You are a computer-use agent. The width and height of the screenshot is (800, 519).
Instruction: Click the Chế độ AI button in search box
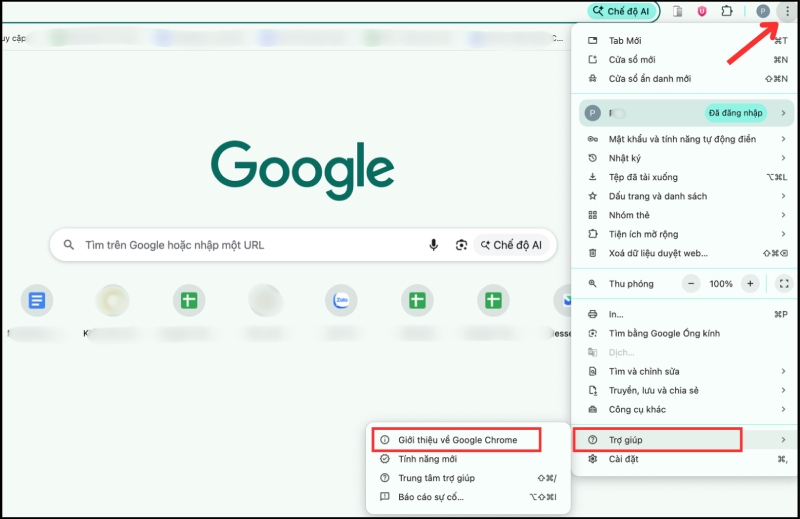pos(511,245)
